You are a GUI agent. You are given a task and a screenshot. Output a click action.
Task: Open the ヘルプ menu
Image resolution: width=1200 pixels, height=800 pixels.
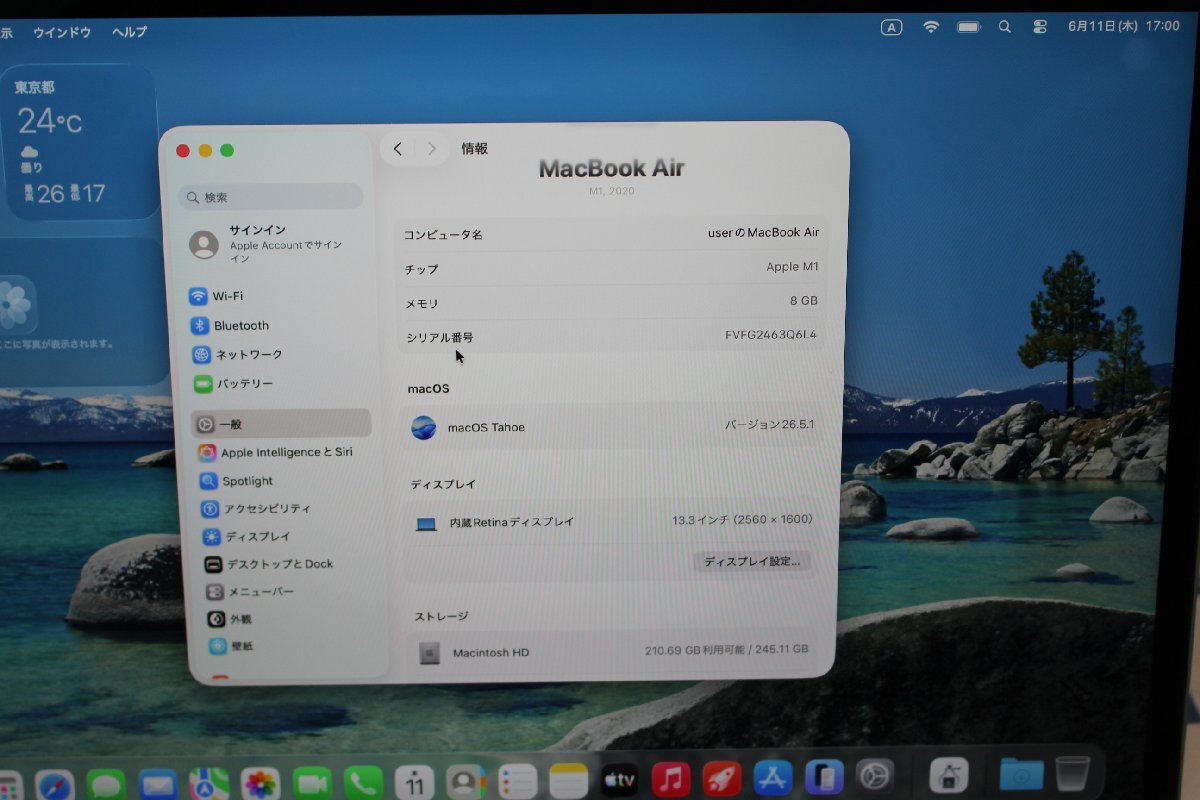pyautogui.click(x=129, y=32)
